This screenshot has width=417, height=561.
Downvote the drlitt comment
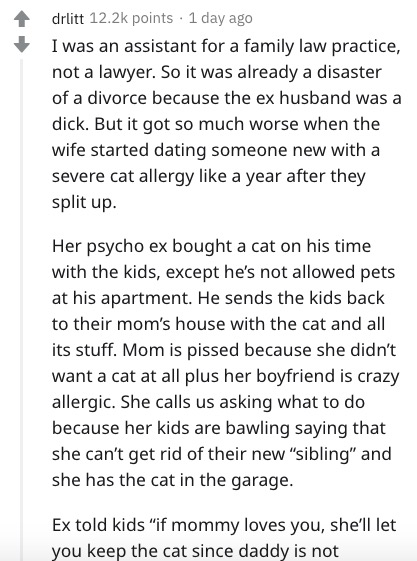coord(21,44)
